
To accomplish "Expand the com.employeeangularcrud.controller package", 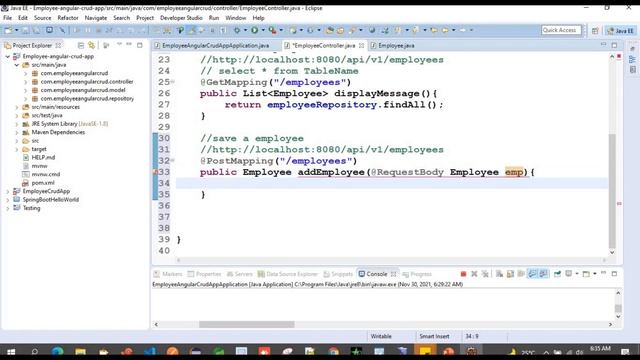I will (x=25, y=82).
